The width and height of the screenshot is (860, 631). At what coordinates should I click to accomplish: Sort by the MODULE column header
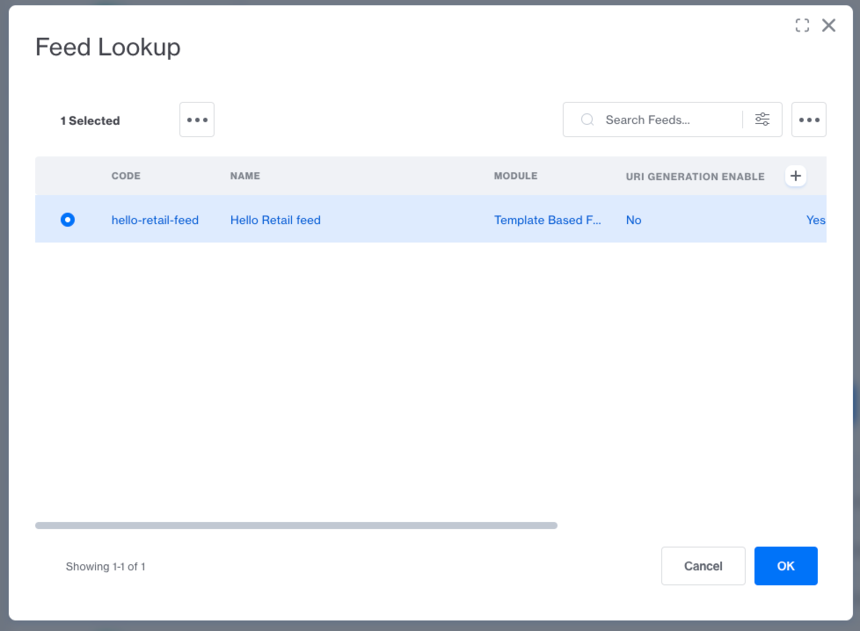515,176
